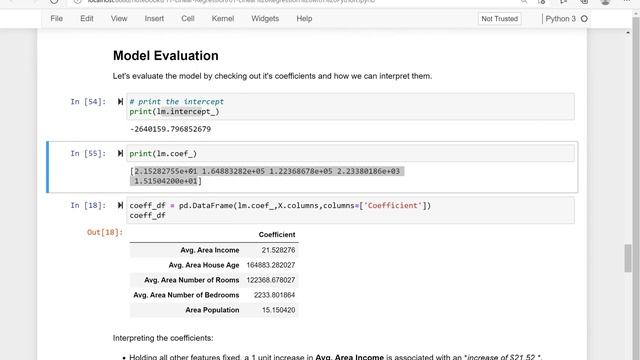Screen dimensions: 640x360
Task: Open the Help menu
Action: (304, 19)
